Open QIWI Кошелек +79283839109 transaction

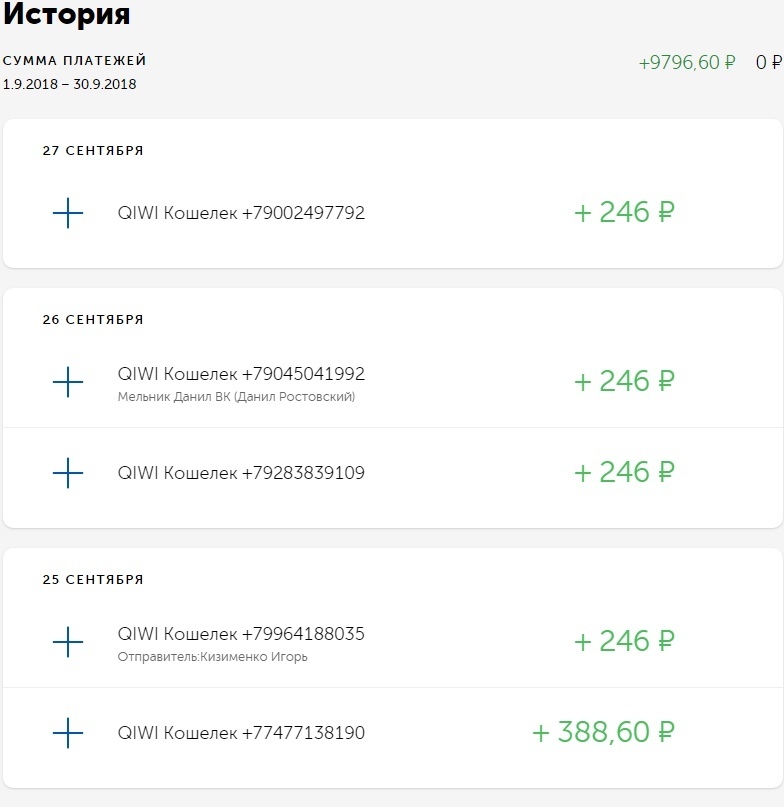tap(241, 473)
